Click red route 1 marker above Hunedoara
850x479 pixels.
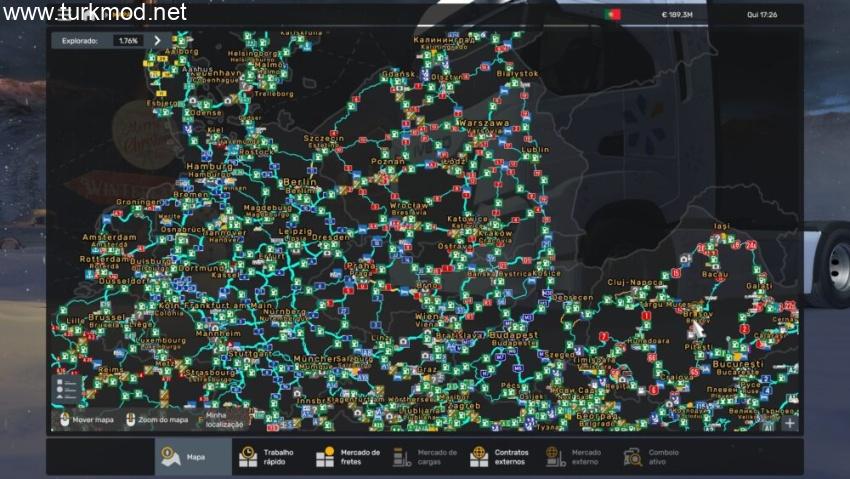click(x=646, y=315)
